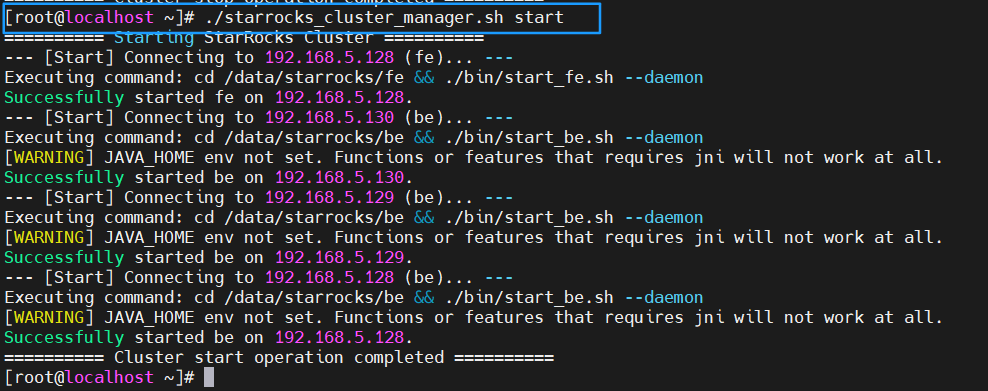Click the last yellow WARNING label
Screen dimensions: 988x391
pos(49,317)
